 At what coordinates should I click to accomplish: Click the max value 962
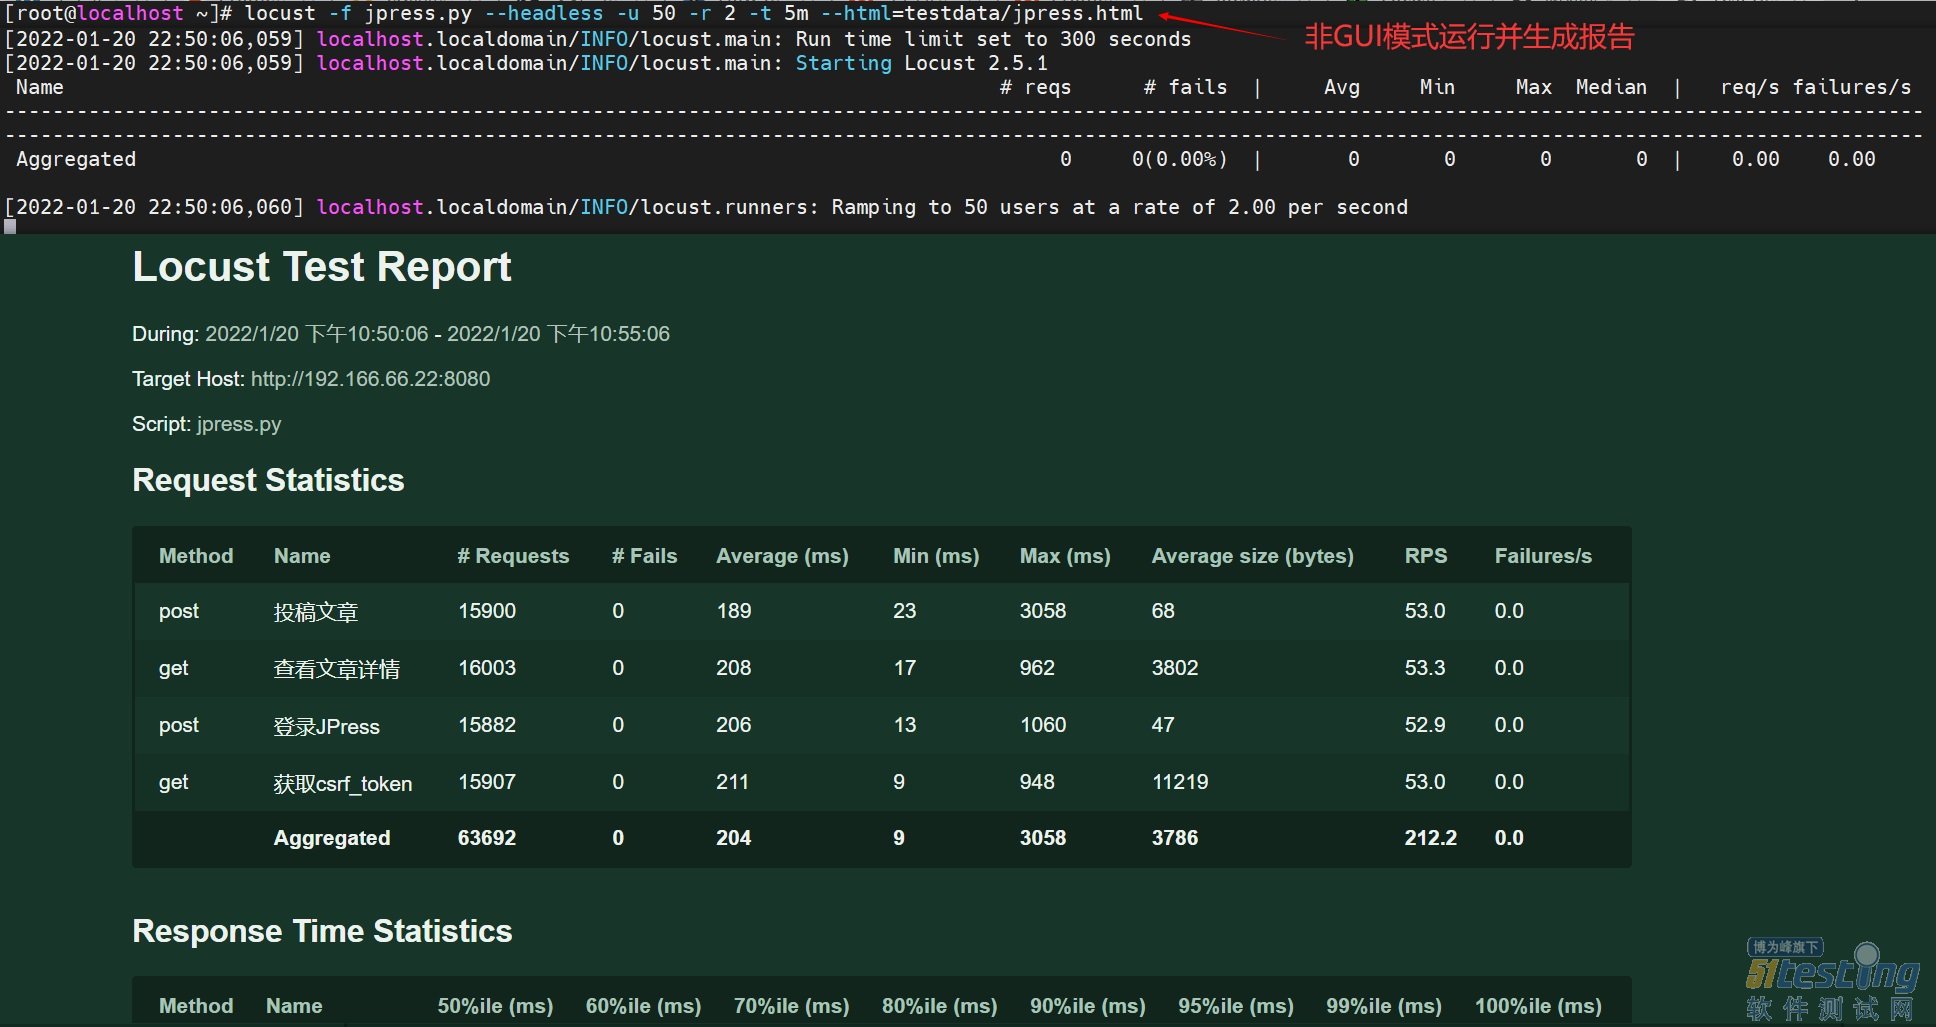click(1037, 668)
